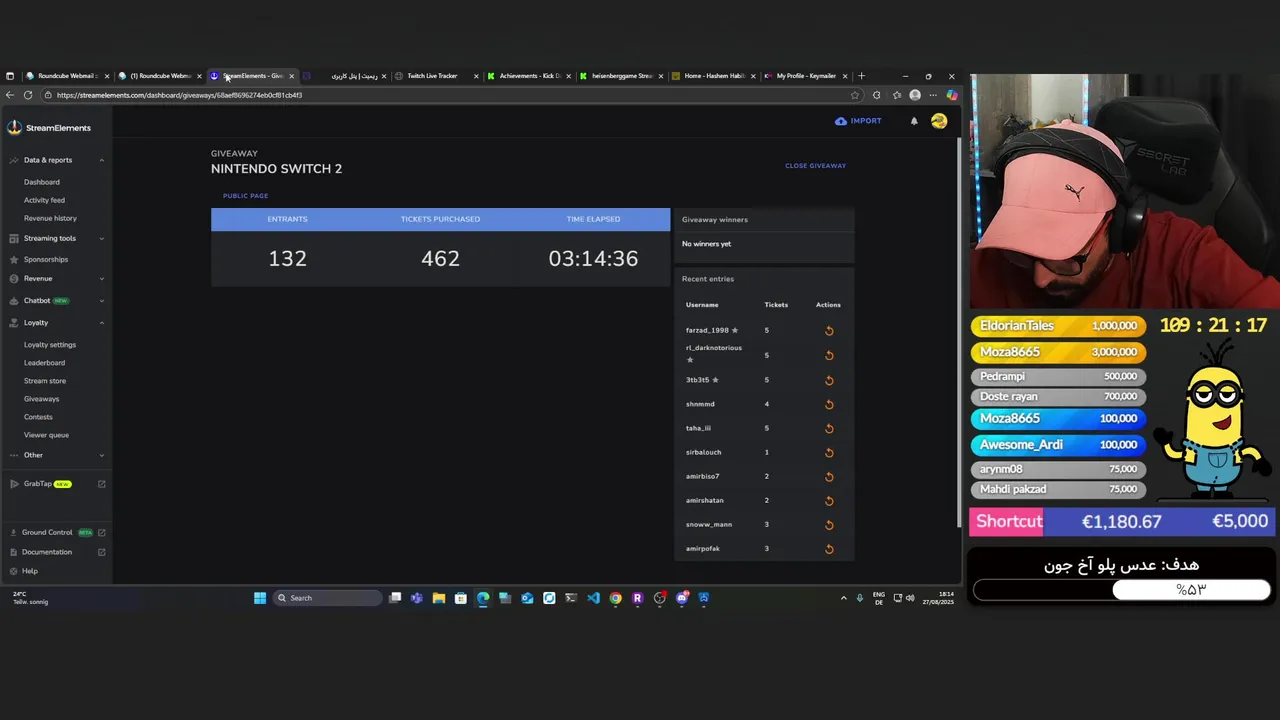
Task: Switch to My Profile - Keymailer tab
Action: 806,76
